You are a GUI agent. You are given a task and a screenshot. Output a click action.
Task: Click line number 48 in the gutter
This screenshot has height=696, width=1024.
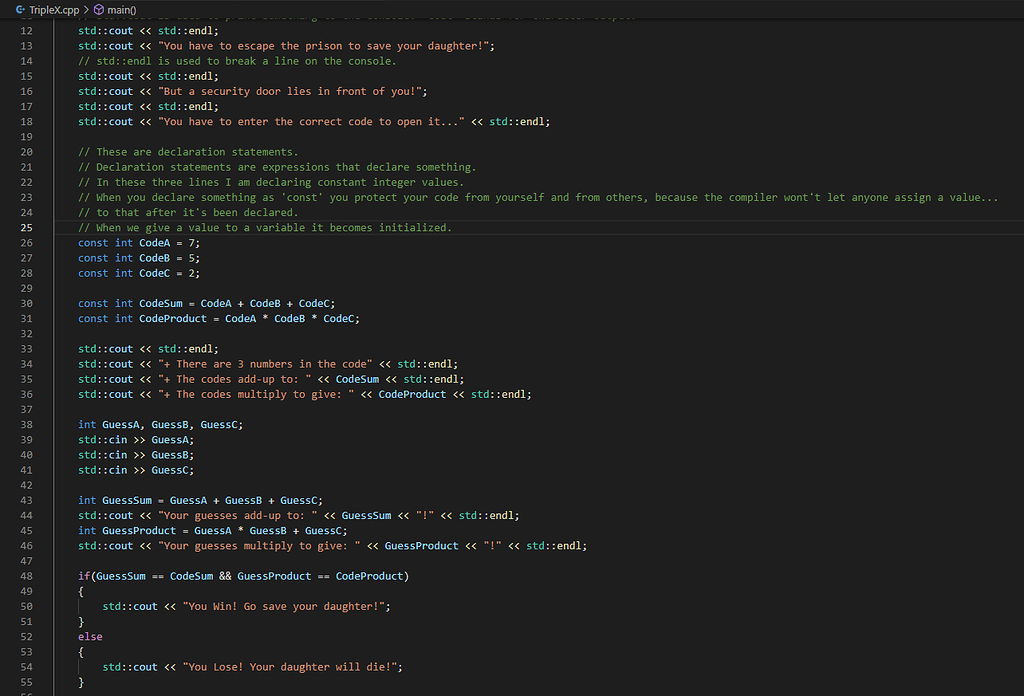coord(26,576)
